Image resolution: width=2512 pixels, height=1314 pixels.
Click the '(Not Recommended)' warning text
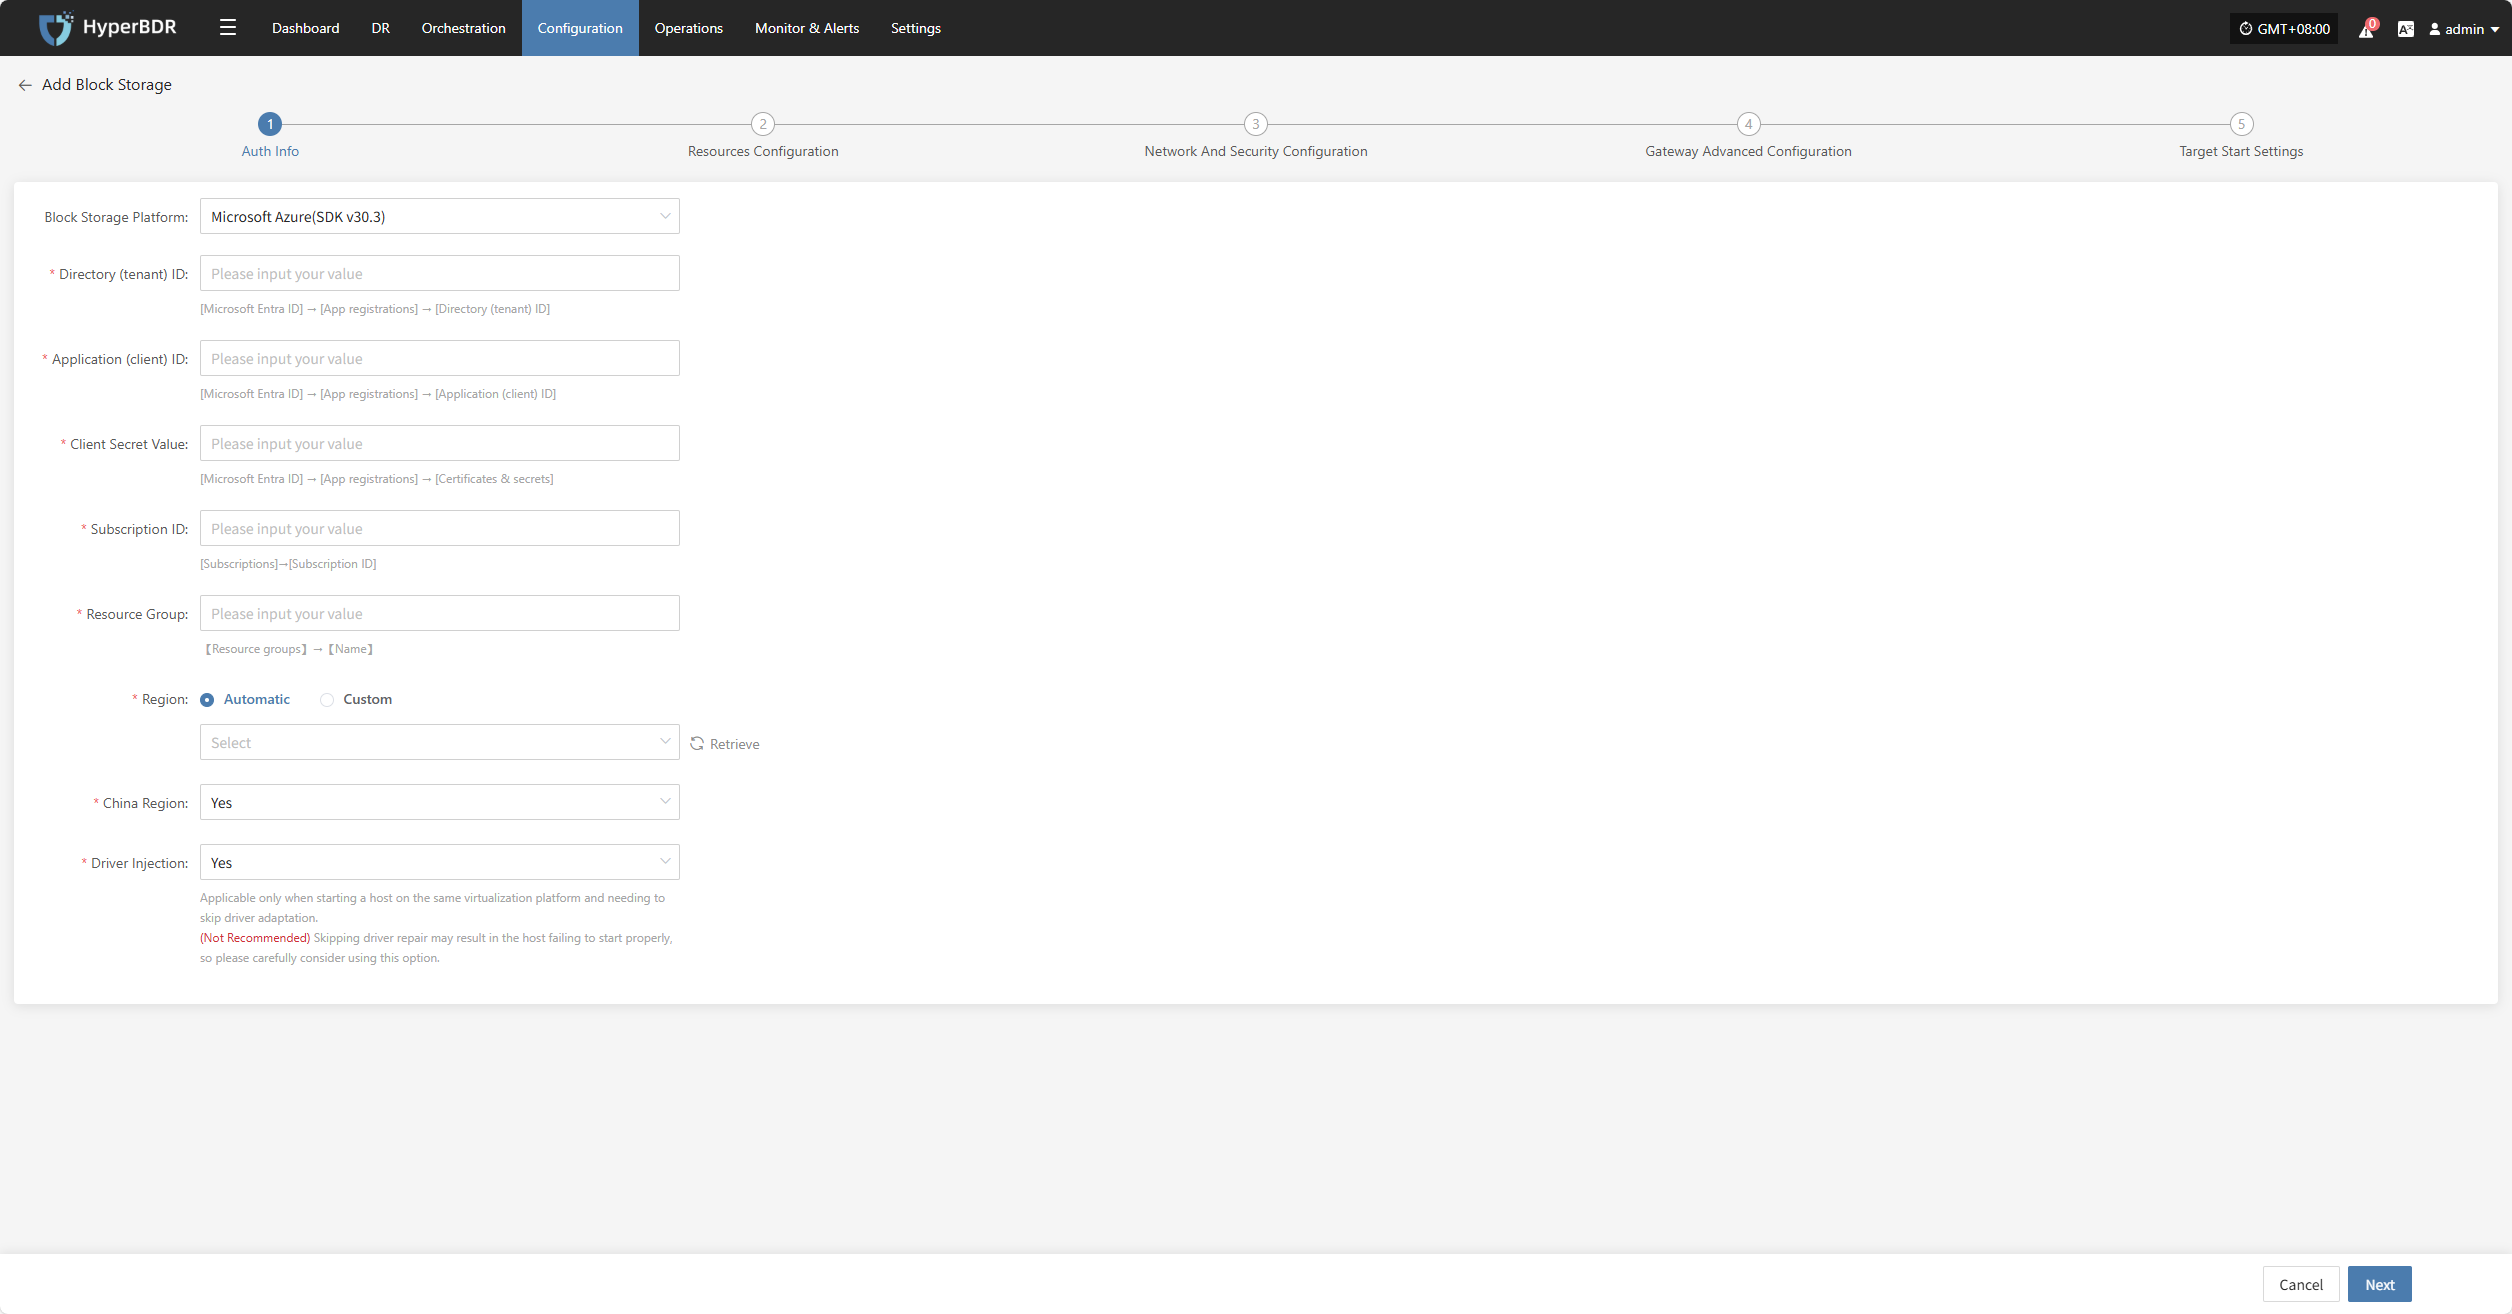coord(255,938)
